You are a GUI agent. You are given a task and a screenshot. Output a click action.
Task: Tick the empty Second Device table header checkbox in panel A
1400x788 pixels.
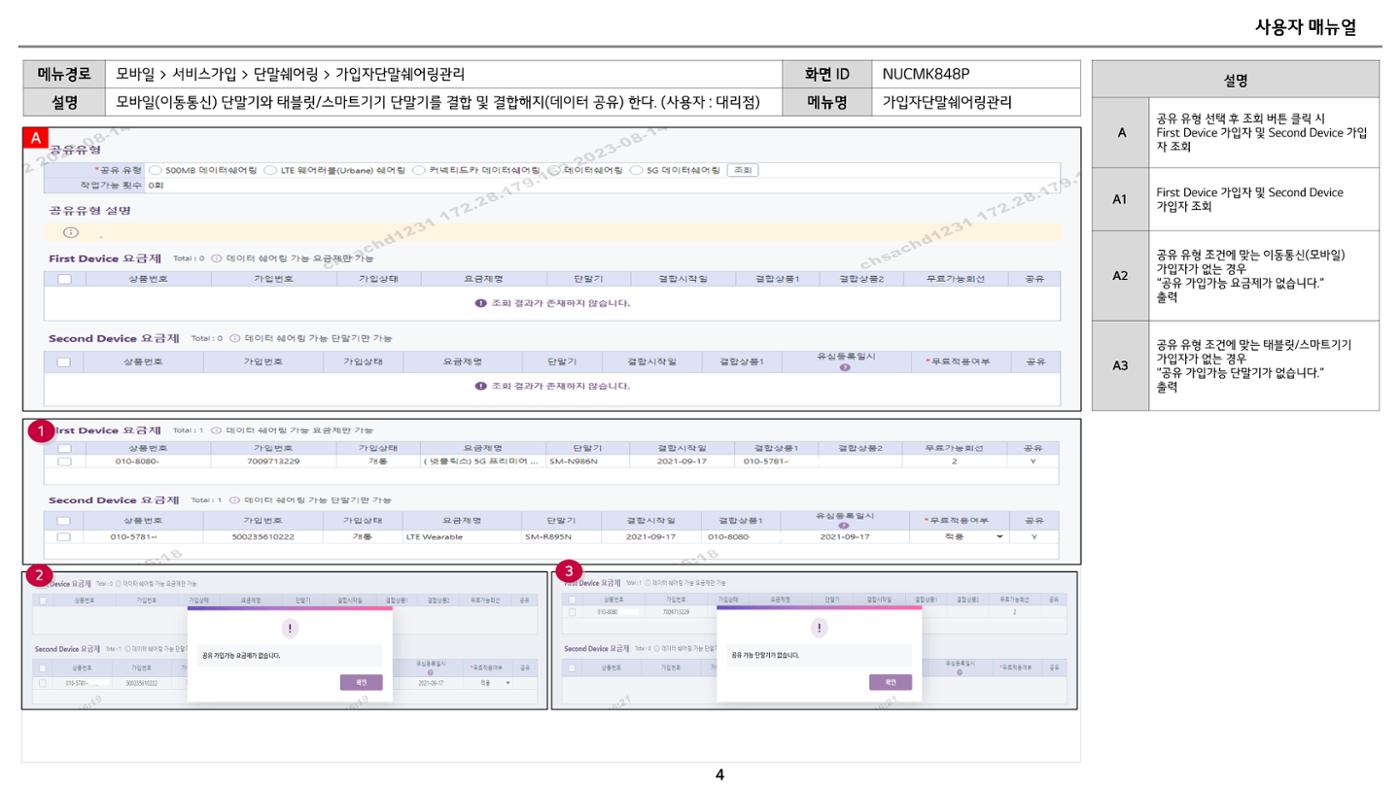pos(65,361)
